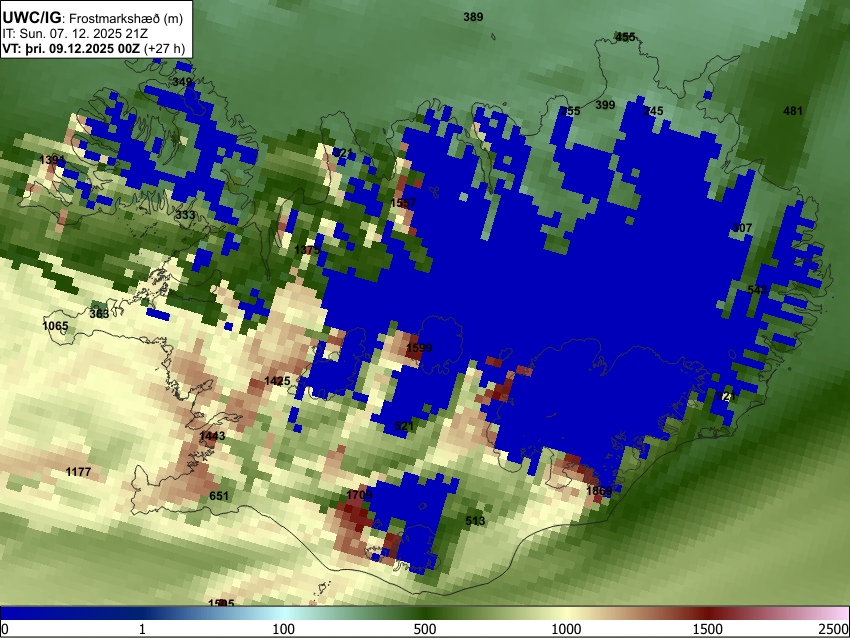Viewport: 850px width, 638px height.
Task: Click the '1391' value on the map
Action: pyautogui.click(x=53, y=160)
